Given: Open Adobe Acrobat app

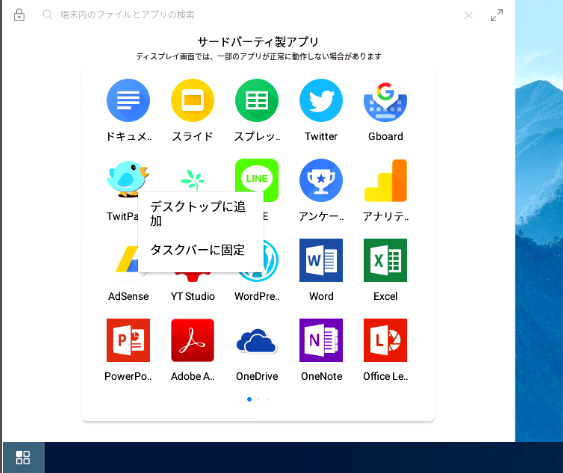Looking at the screenshot, I should [x=192, y=340].
